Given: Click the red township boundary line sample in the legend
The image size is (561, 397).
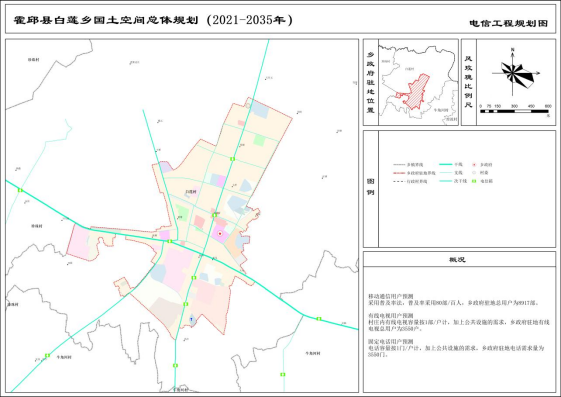Looking at the screenshot, I should point(399,173).
